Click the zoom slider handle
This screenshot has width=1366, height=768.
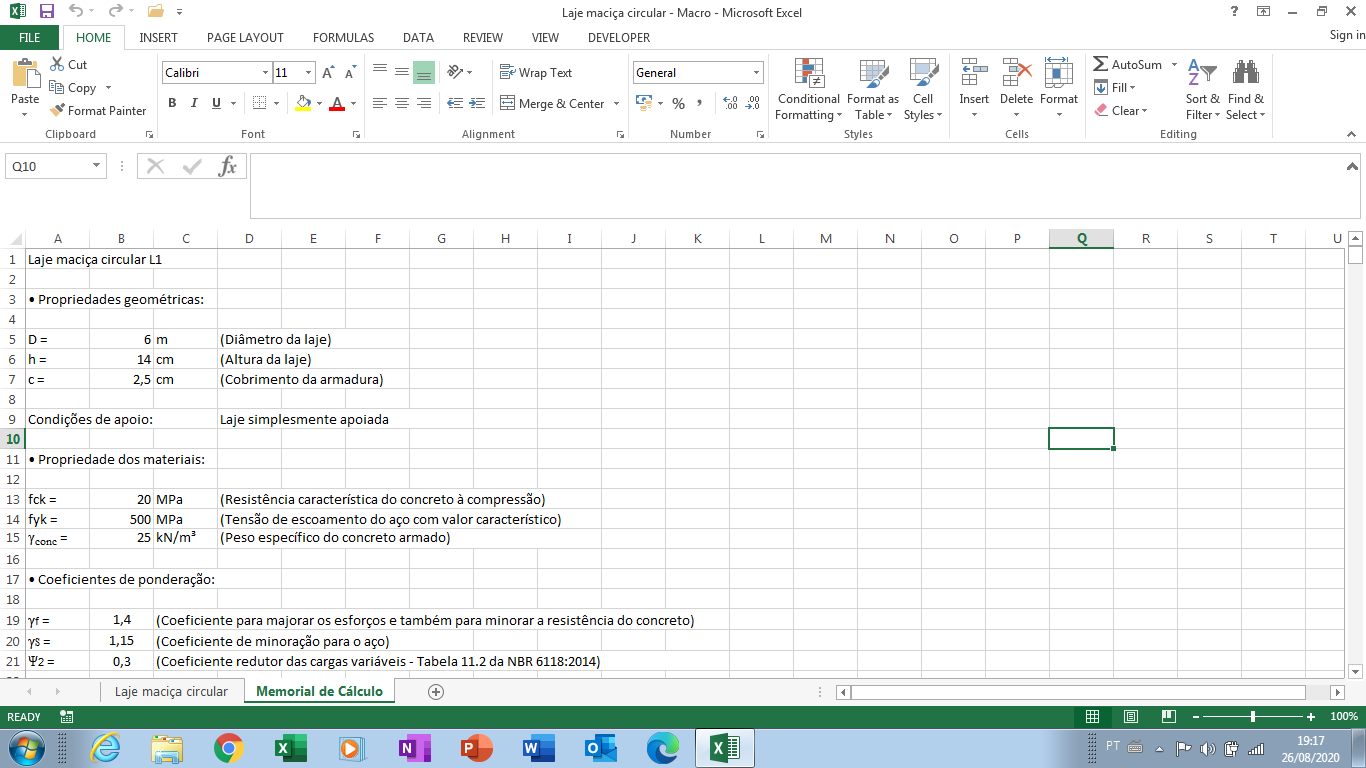[x=1253, y=717]
